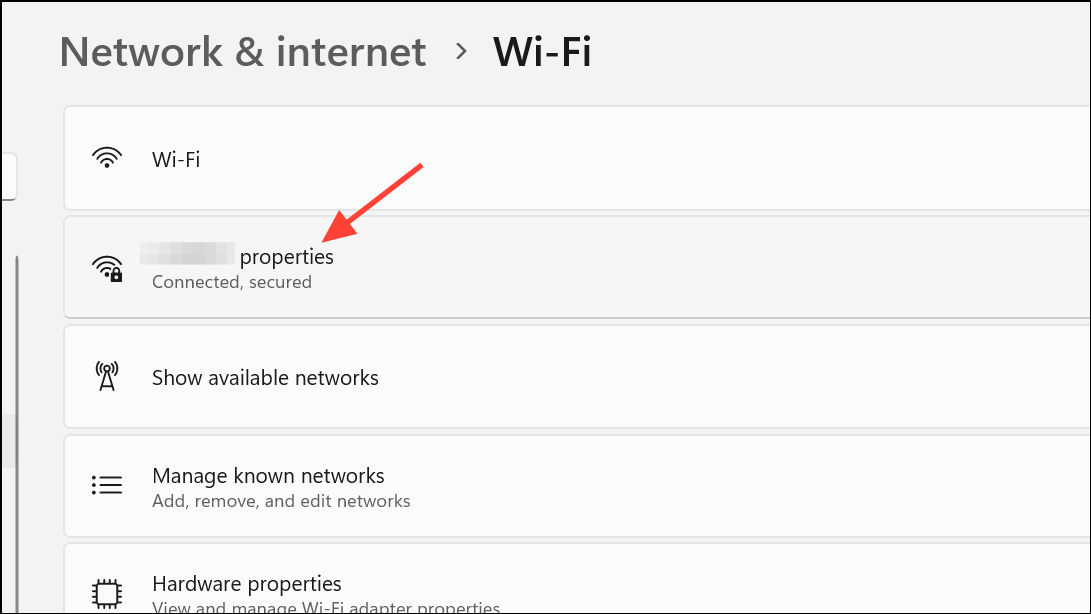Select Wi-Fi in the breadcrumb navigation
This screenshot has width=1091, height=614.
click(x=542, y=52)
